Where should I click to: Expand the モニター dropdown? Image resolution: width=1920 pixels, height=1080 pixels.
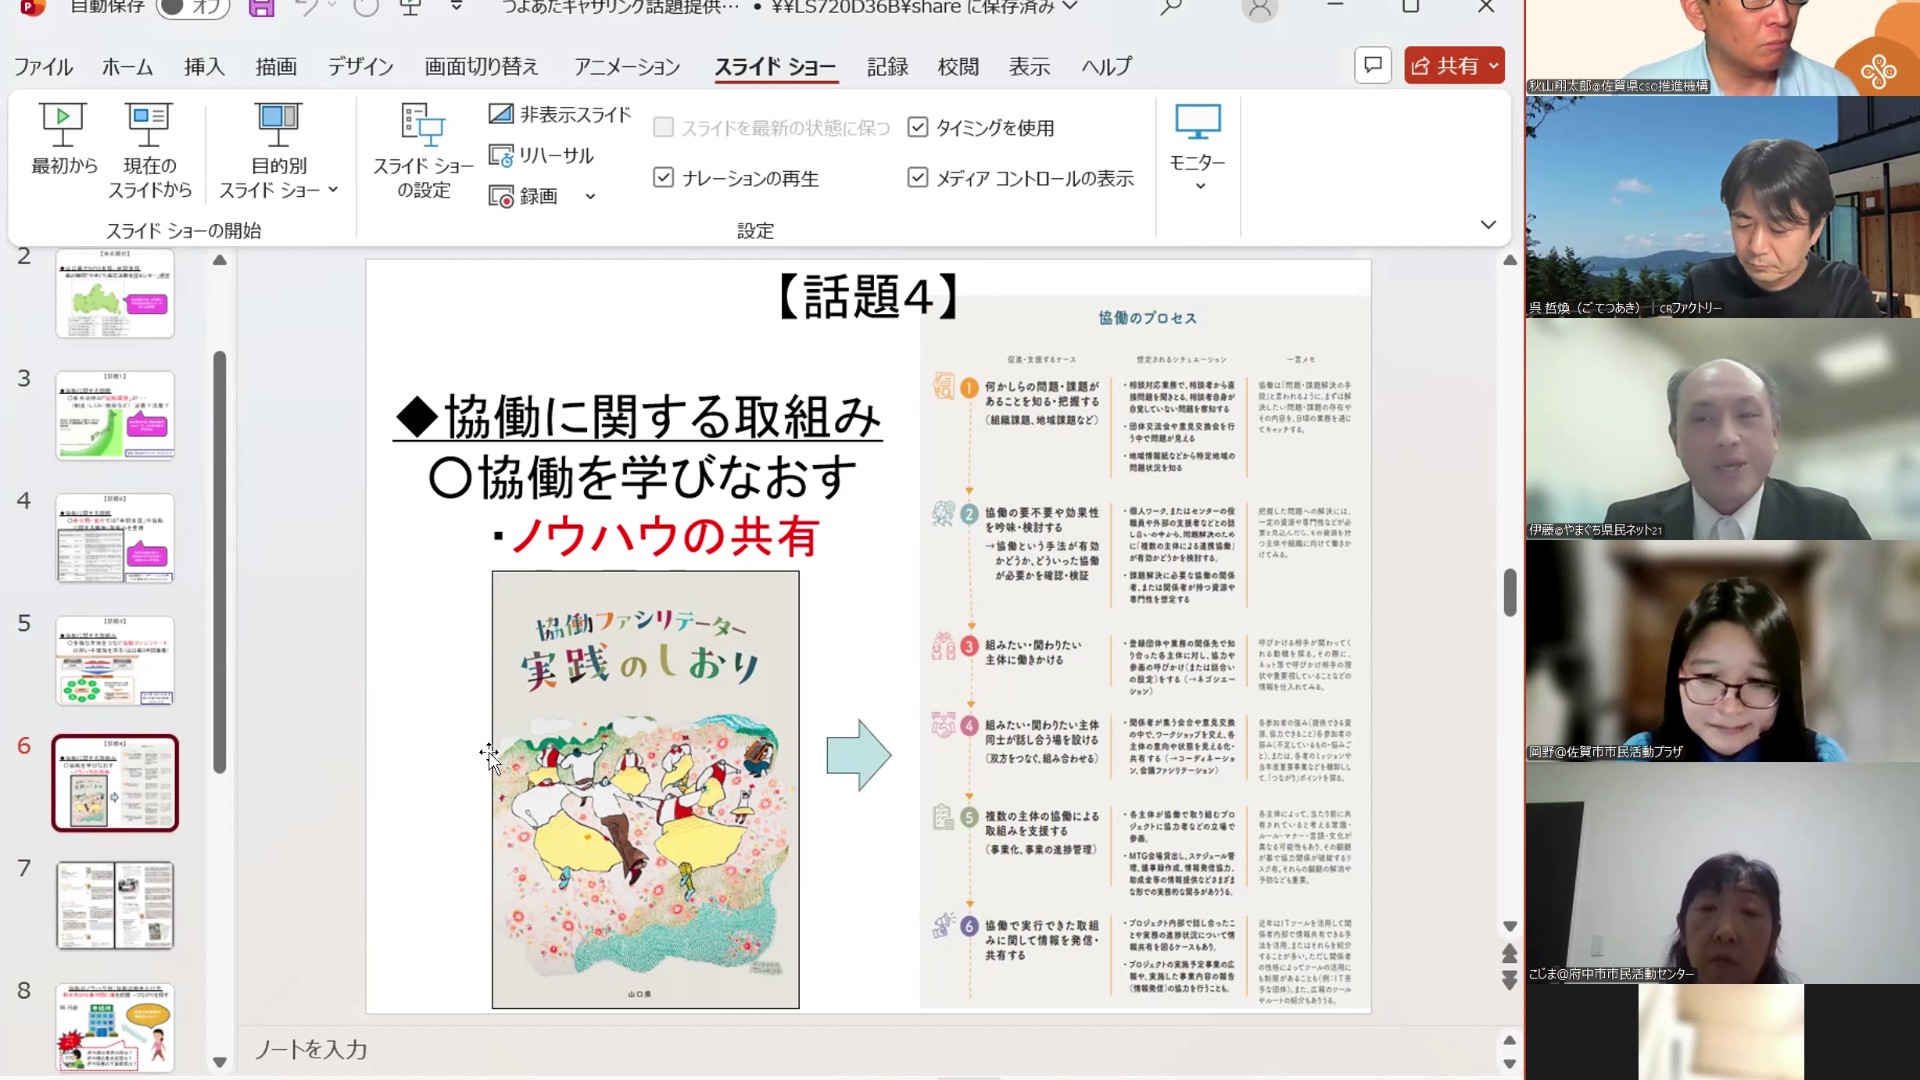1197,150
